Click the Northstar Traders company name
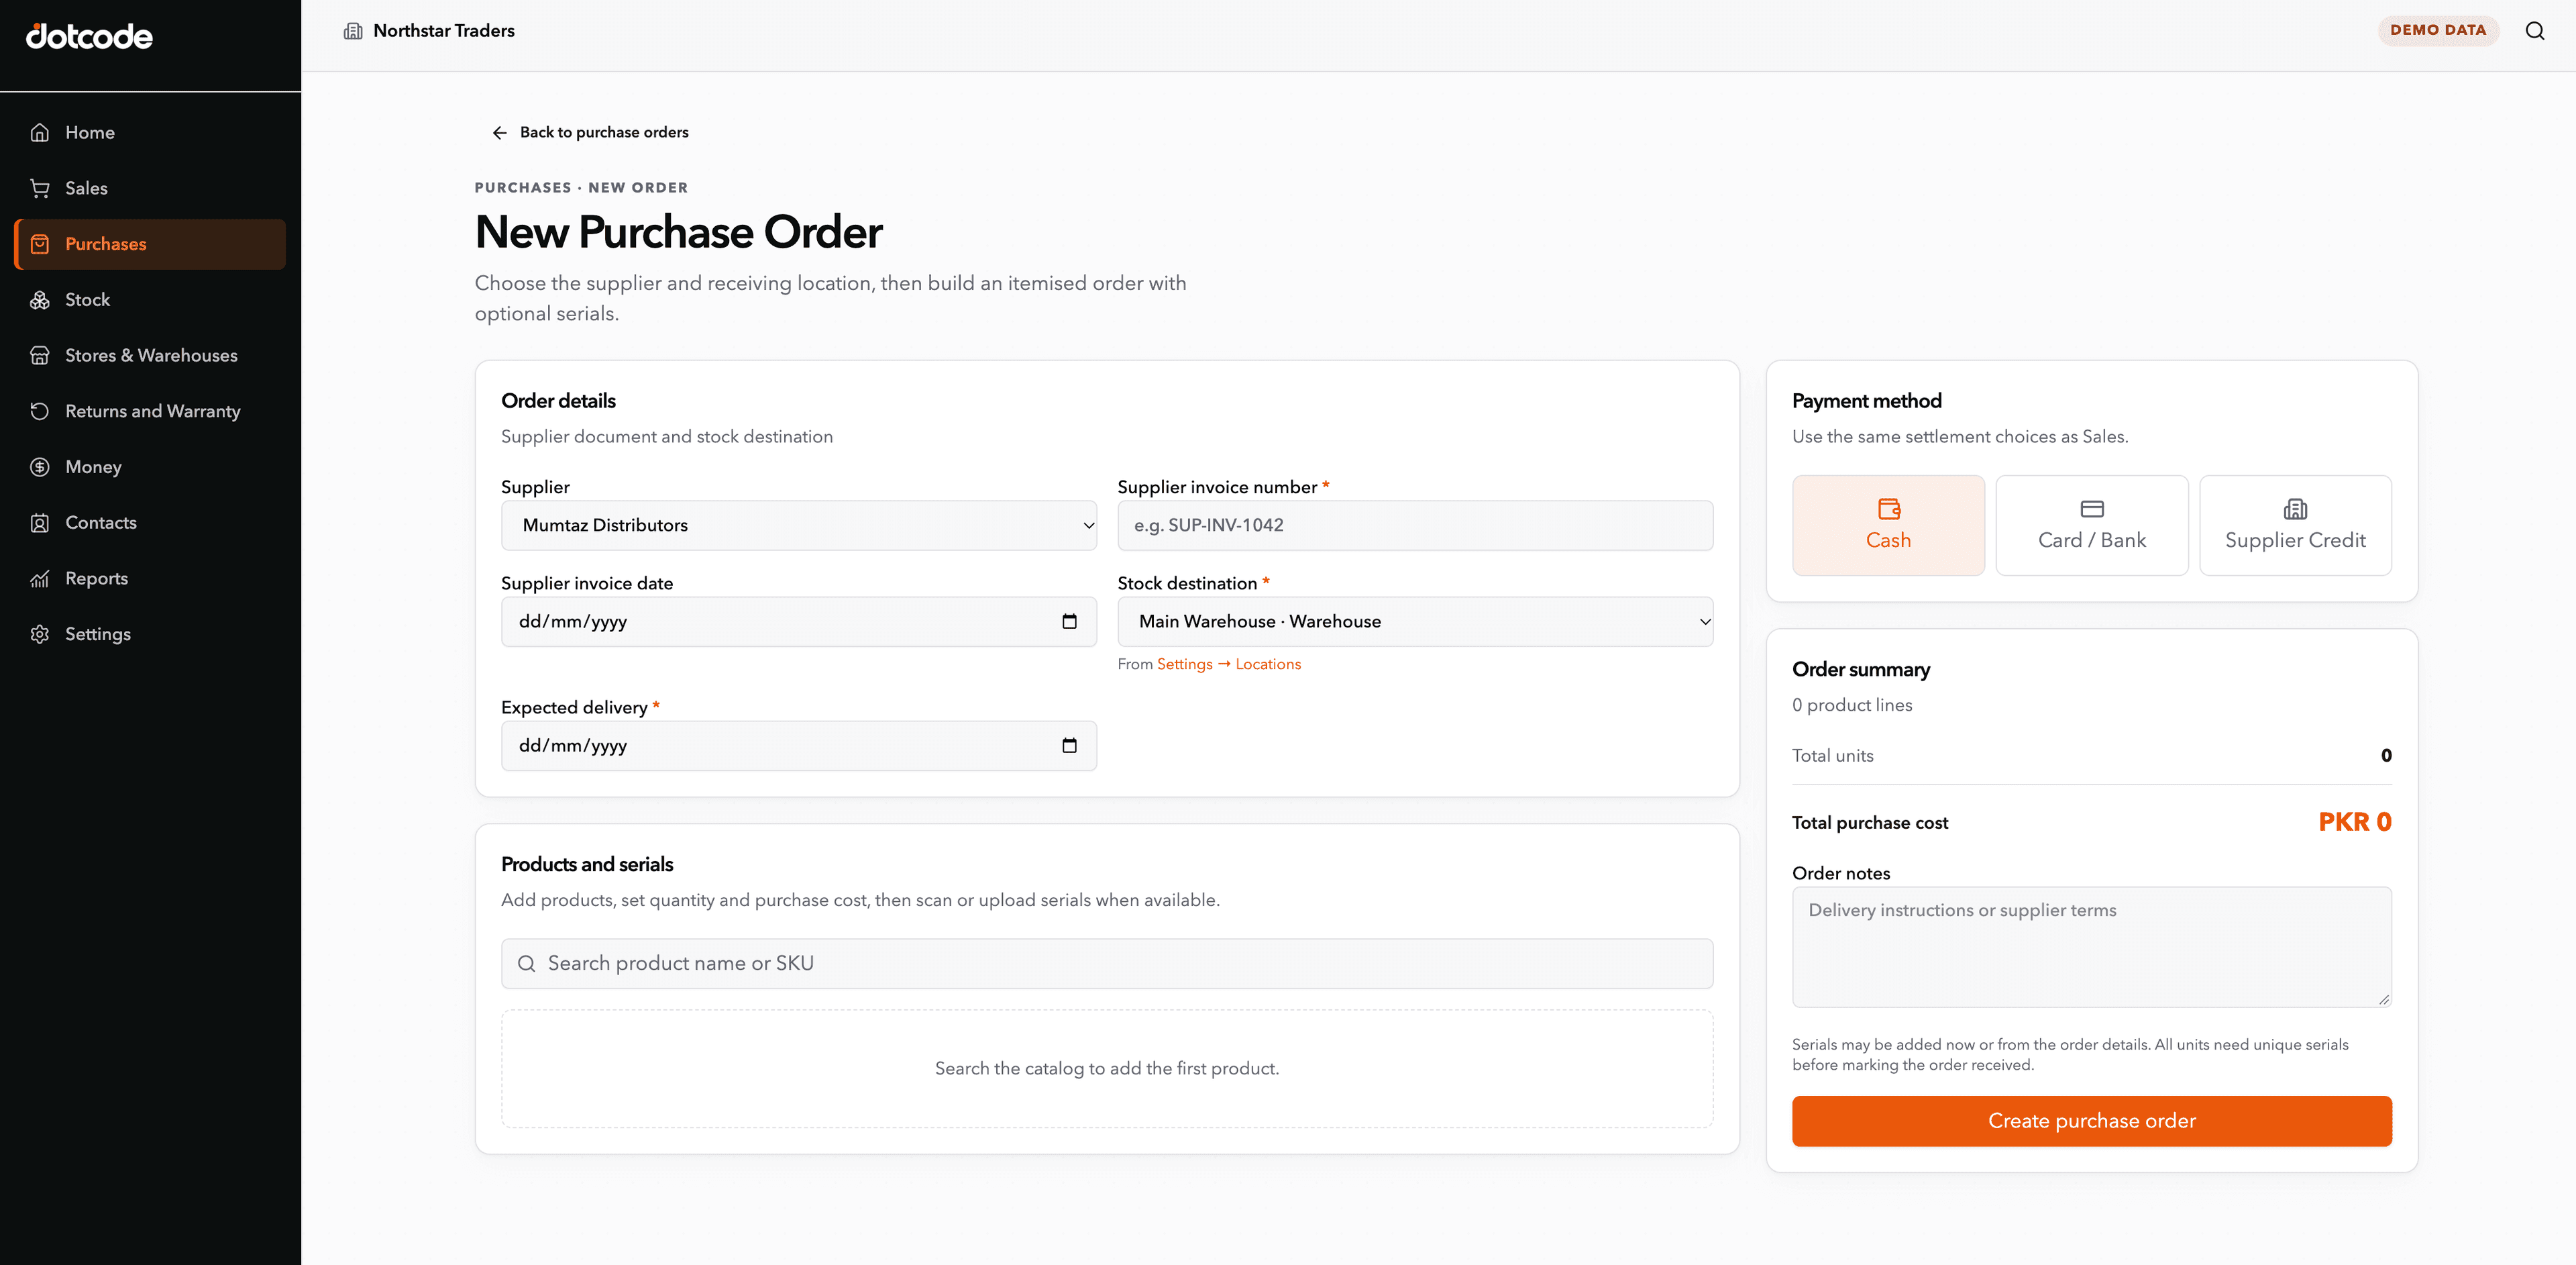 click(444, 31)
